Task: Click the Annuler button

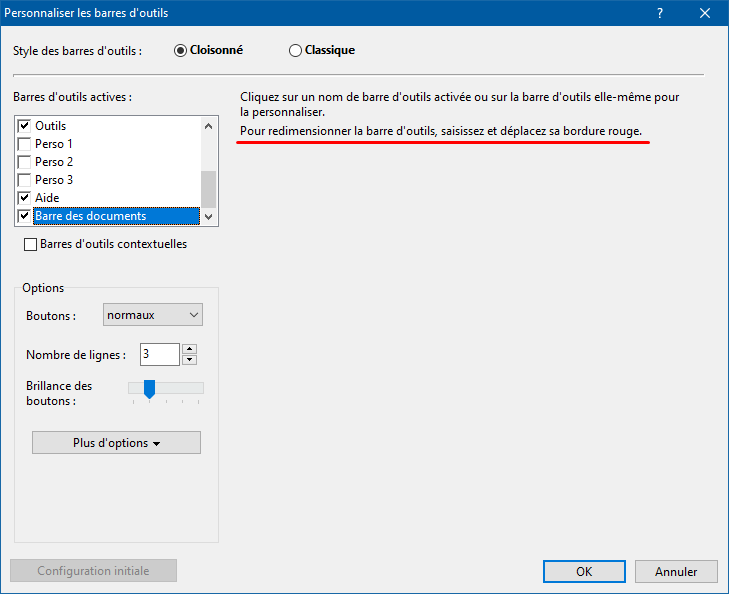Action: click(676, 572)
